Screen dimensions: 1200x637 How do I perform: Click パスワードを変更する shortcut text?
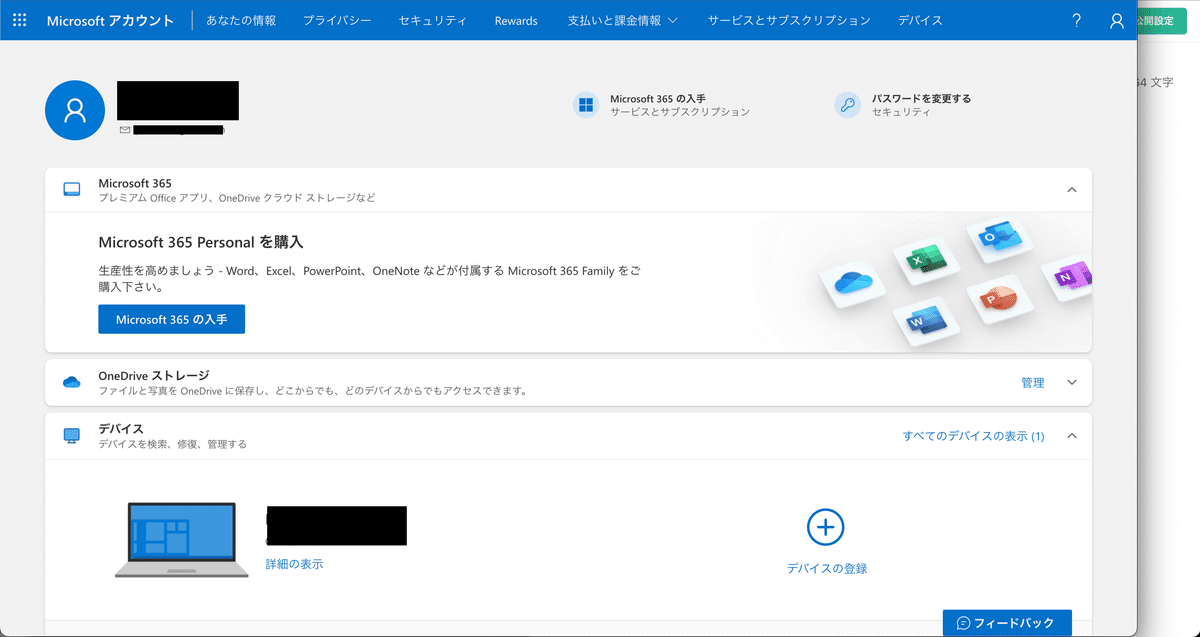click(x=921, y=99)
